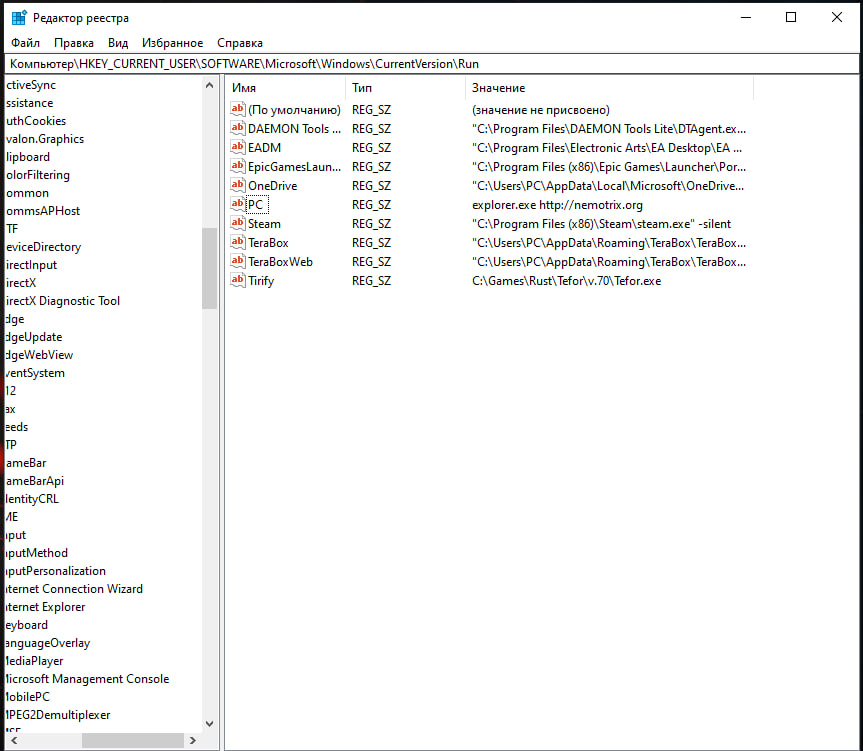Select the Keyboard key in tree
Viewport: 863px width, 751px height.
coord(27,625)
